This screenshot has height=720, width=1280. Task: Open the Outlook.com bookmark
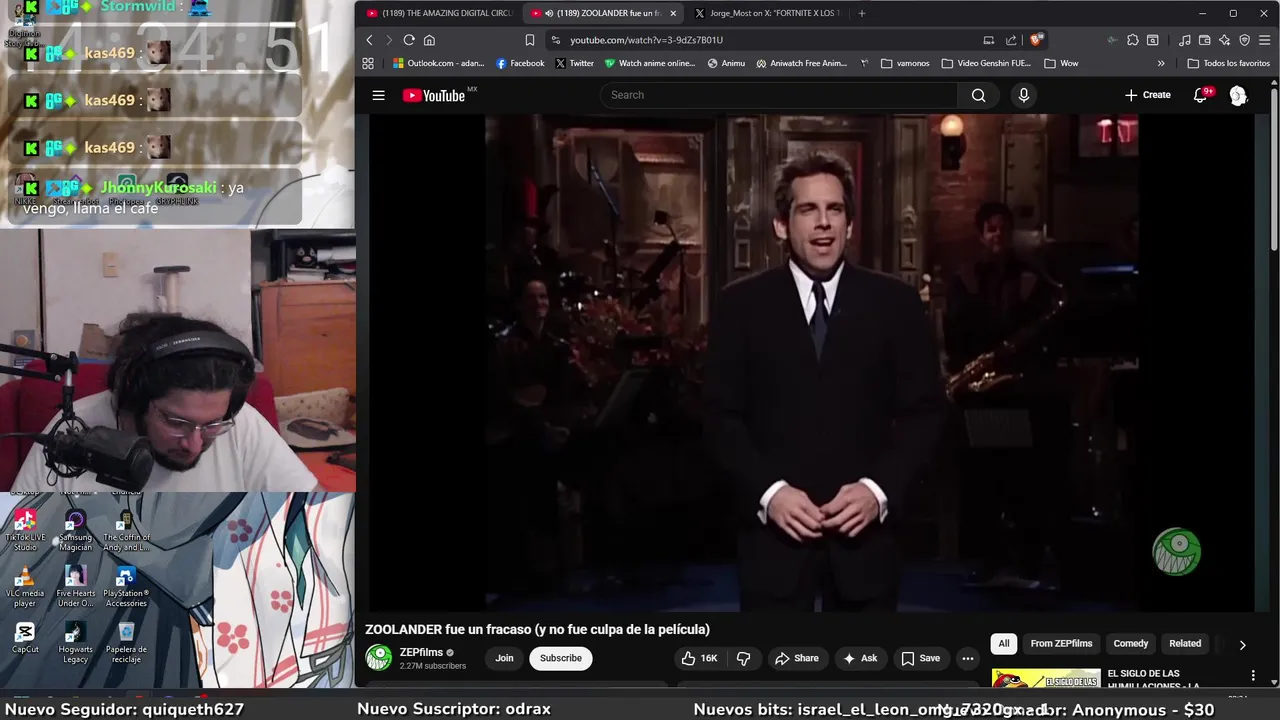[x=438, y=63]
